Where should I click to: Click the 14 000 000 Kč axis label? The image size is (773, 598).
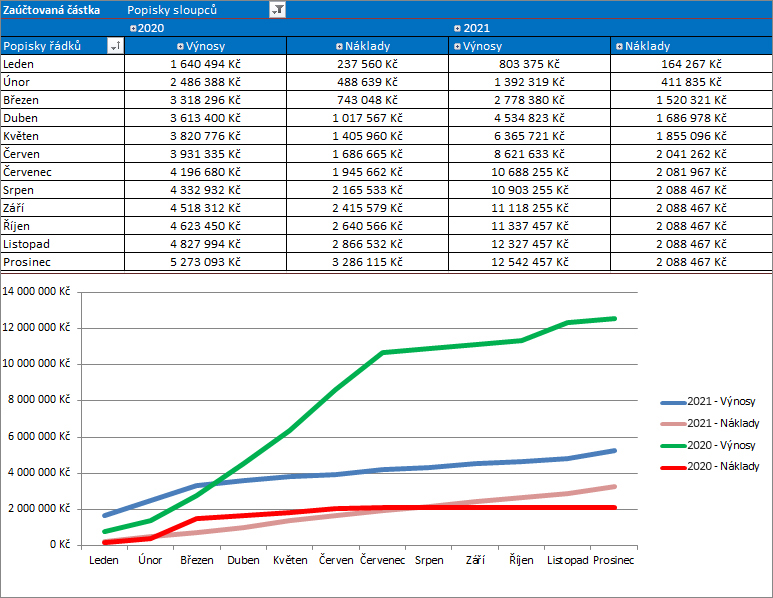[x=36, y=291]
